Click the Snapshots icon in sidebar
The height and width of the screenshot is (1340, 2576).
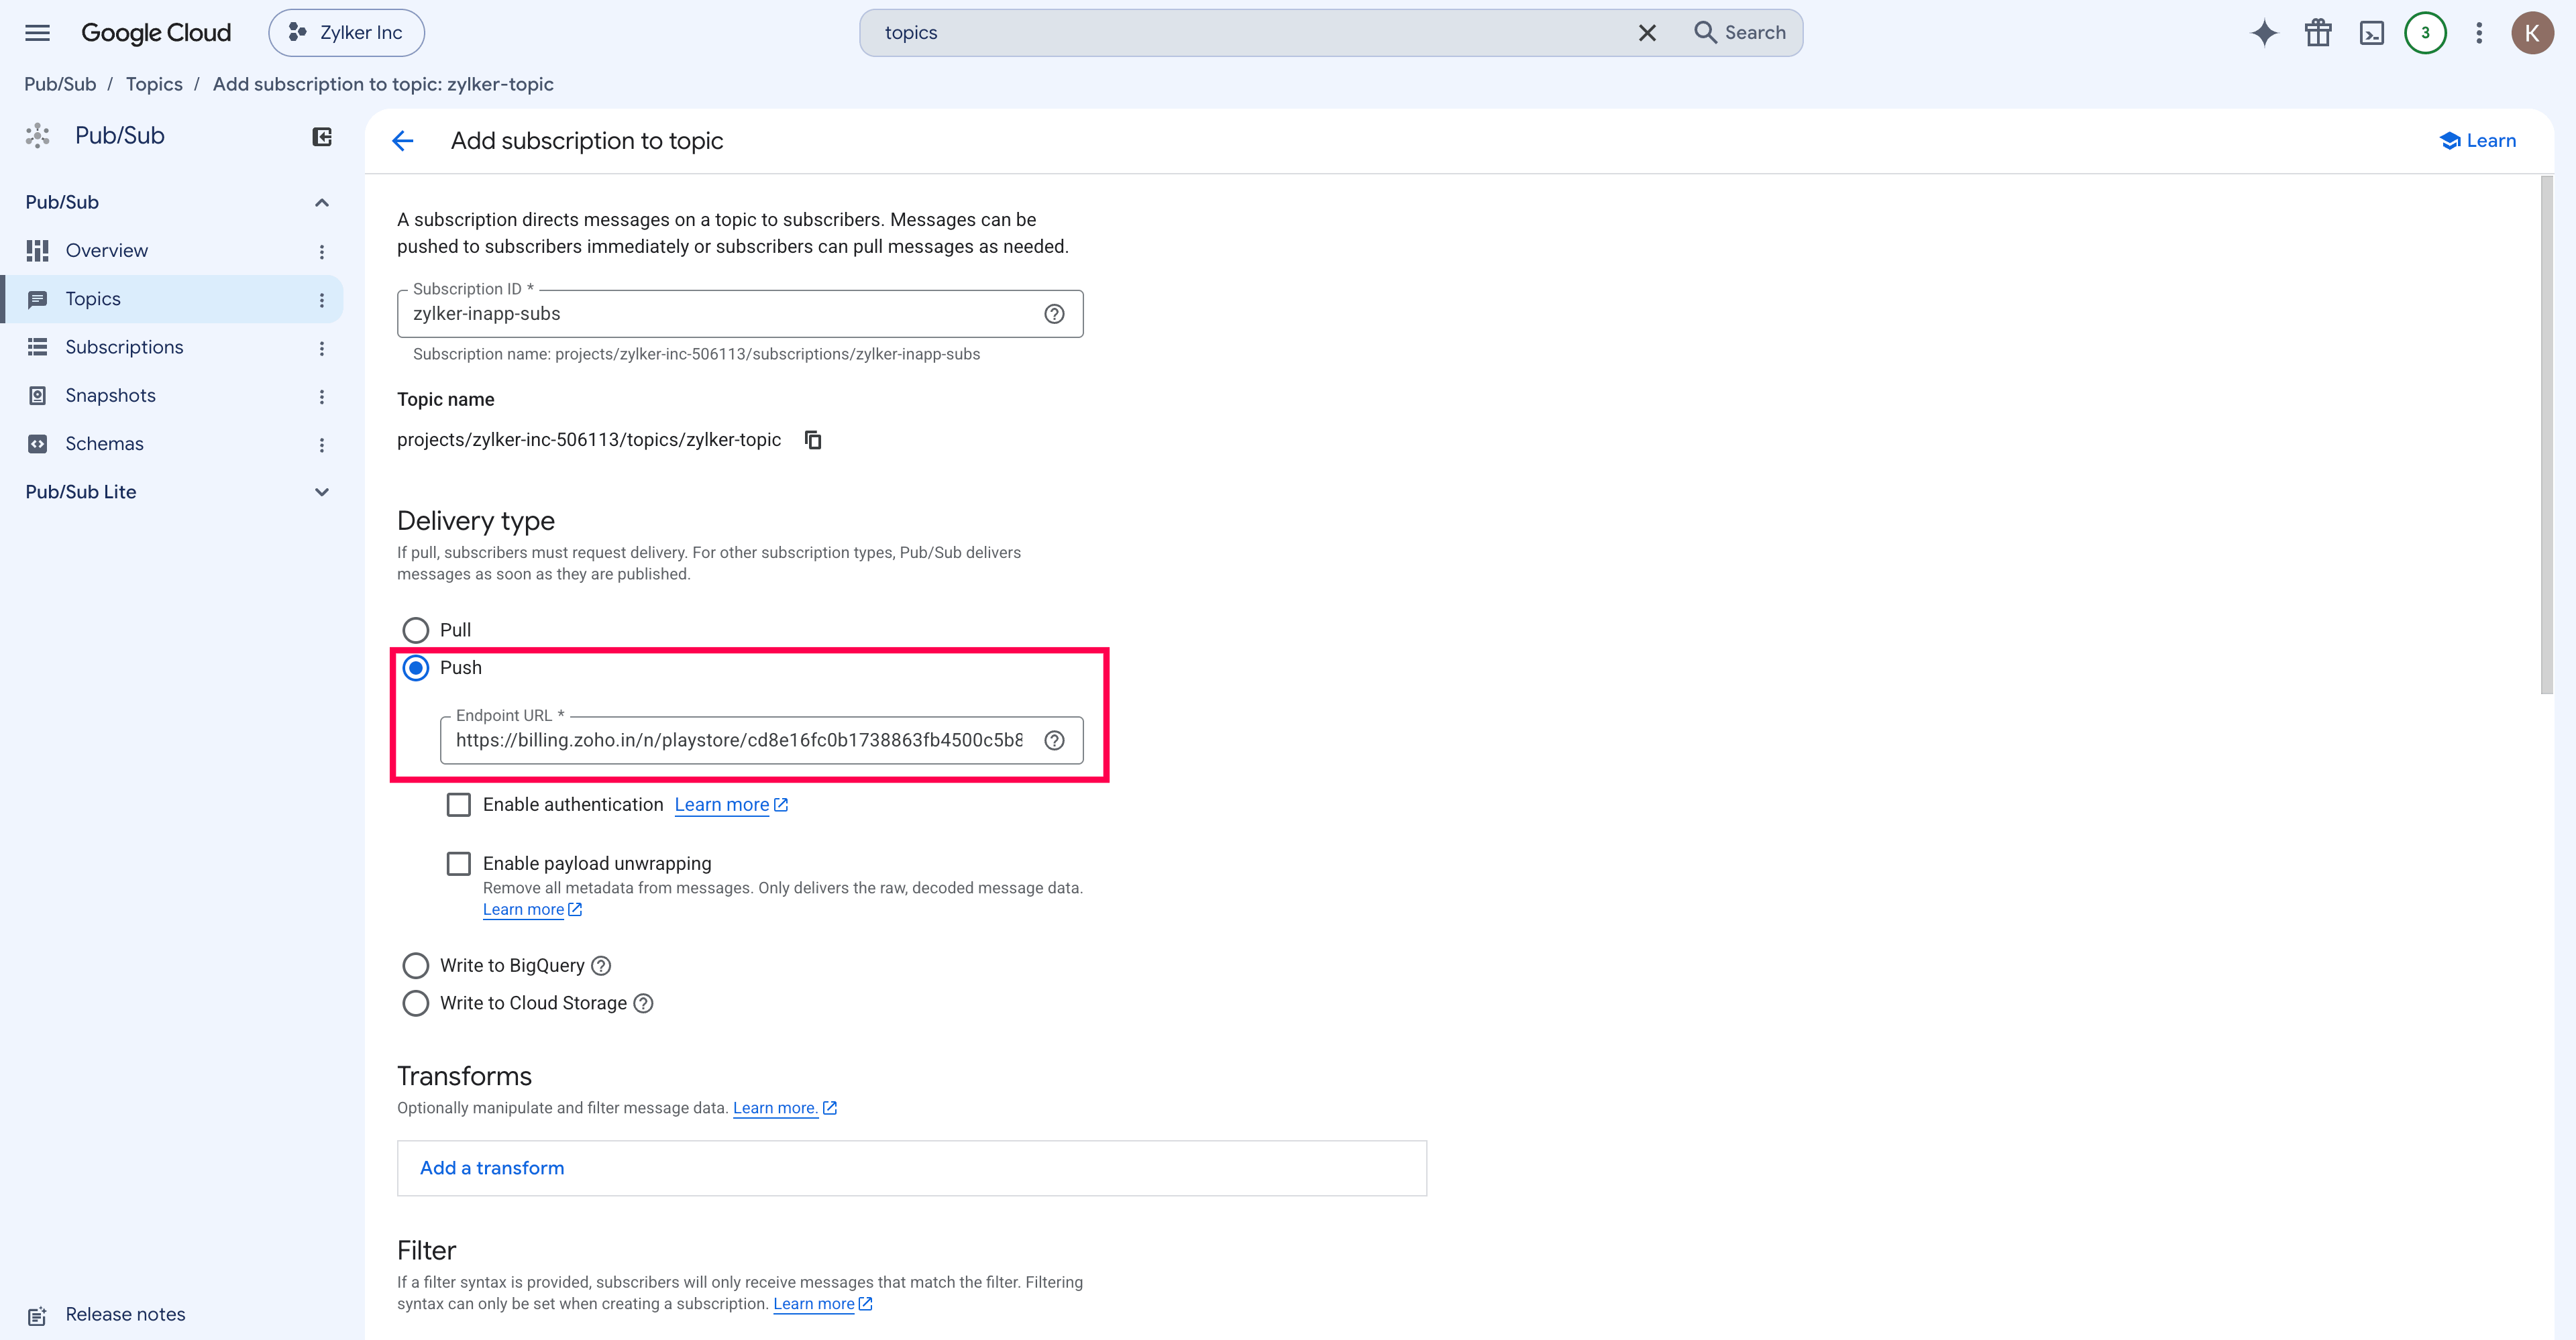[x=38, y=395]
